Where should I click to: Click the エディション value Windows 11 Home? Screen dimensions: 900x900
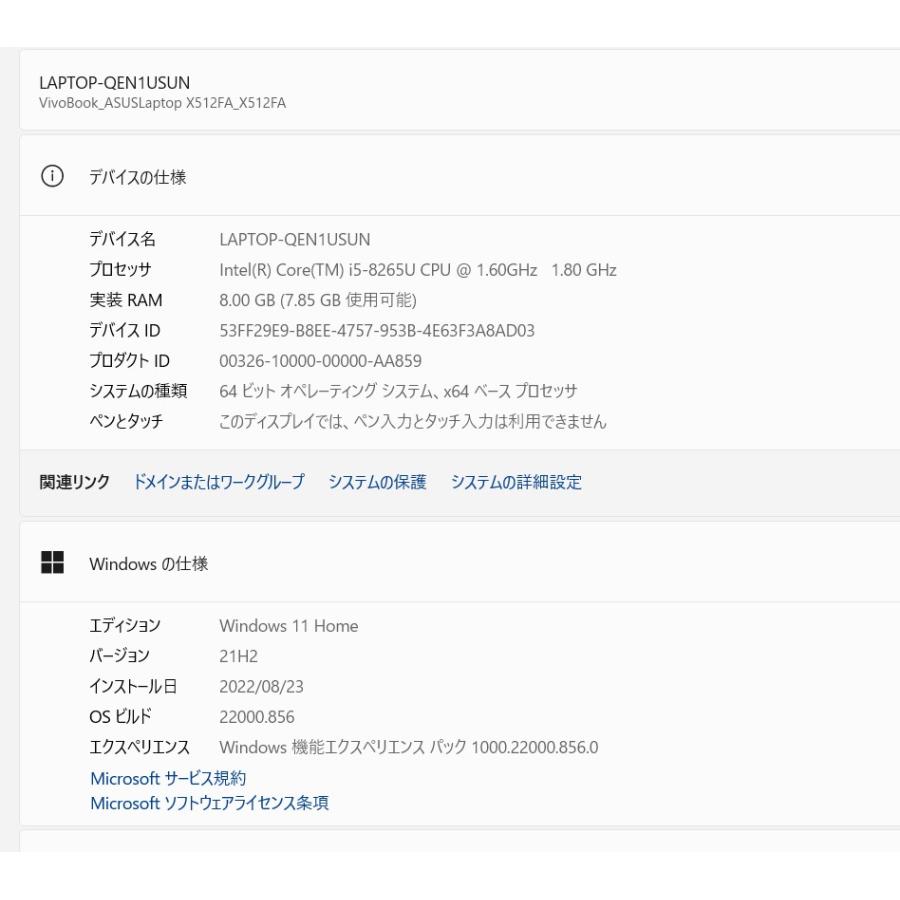click(289, 626)
